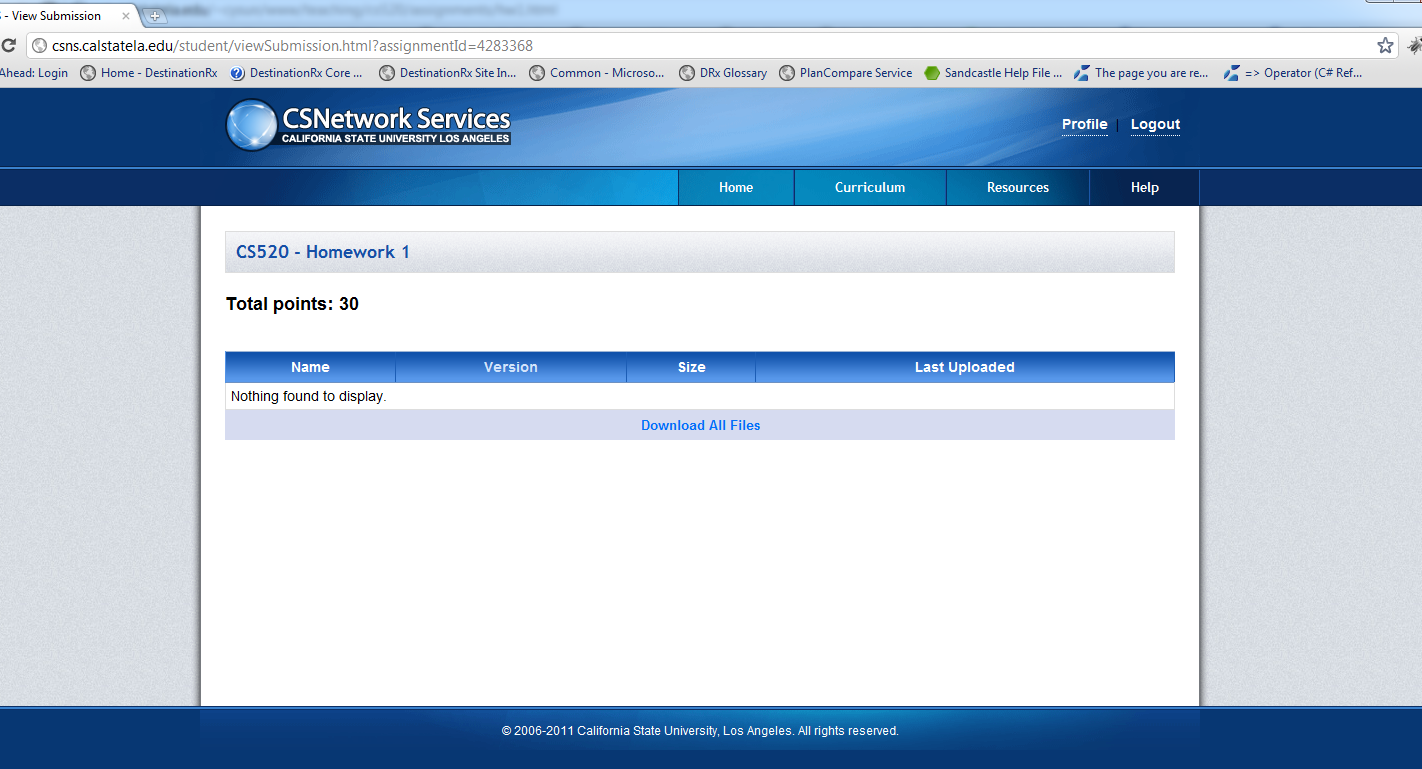The image size is (1422, 769).
Task: Open the DestinationRx Core bookmark
Action: coord(296,73)
